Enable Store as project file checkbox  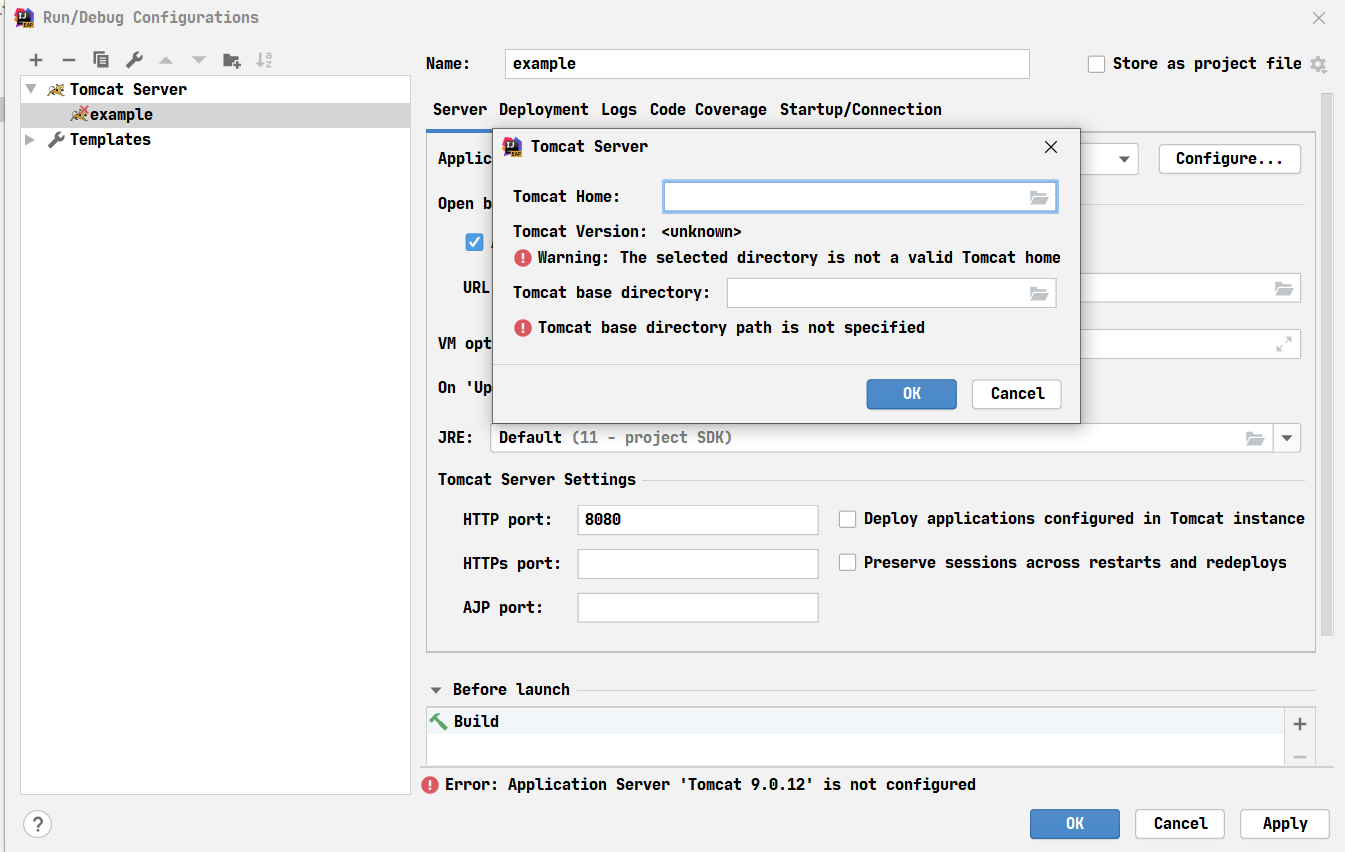coord(1096,64)
